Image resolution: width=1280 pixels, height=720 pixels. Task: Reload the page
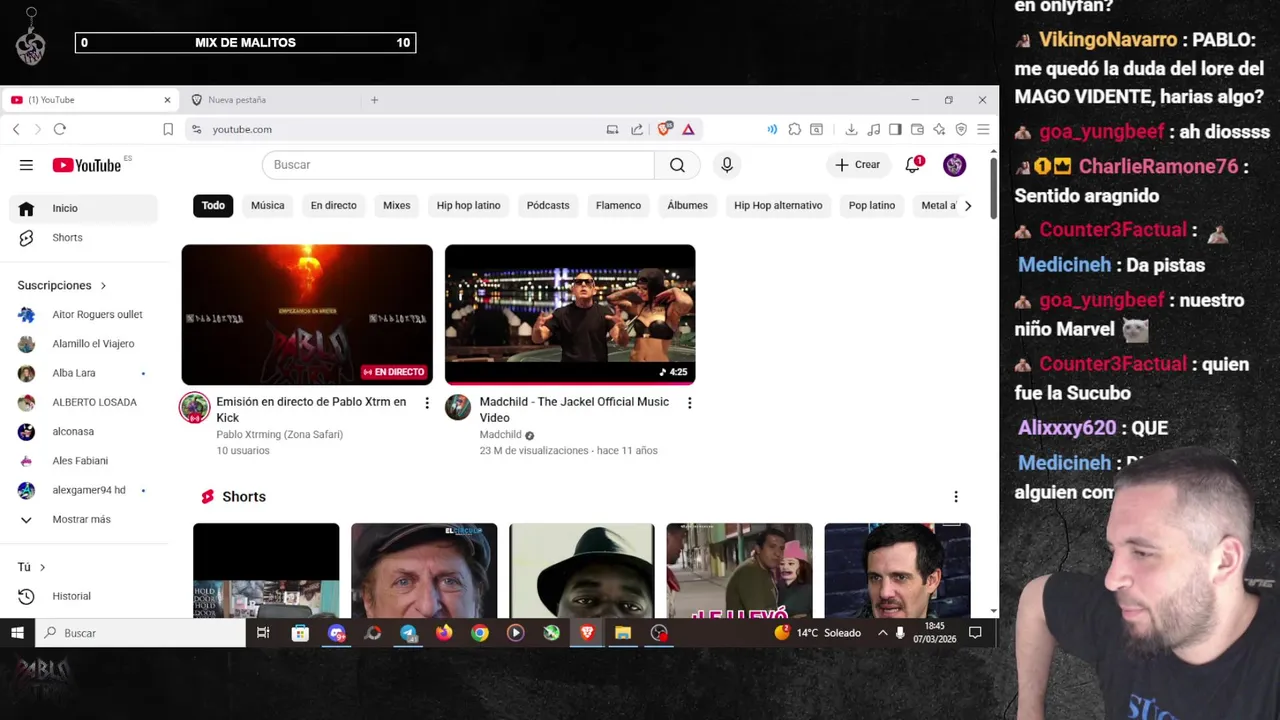coord(60,129)
